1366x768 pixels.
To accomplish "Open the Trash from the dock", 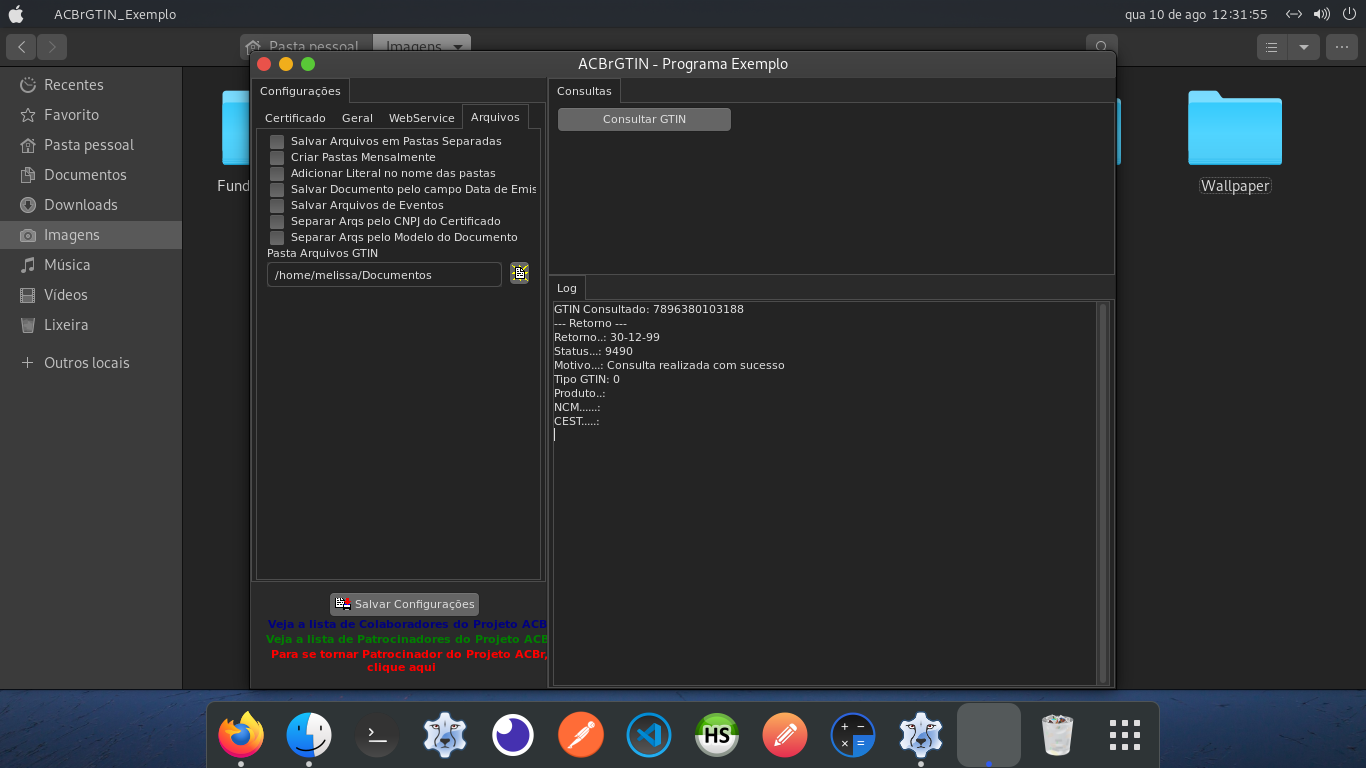I will tap(1057, 736).
